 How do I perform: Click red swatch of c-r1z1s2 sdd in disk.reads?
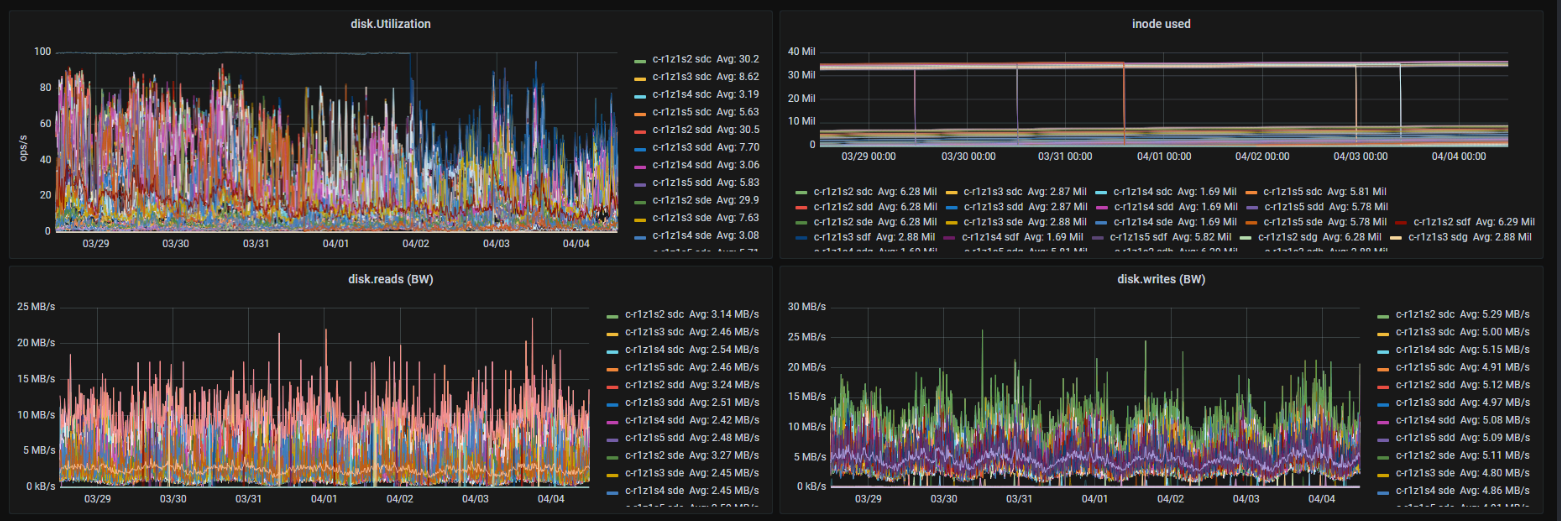612,386
